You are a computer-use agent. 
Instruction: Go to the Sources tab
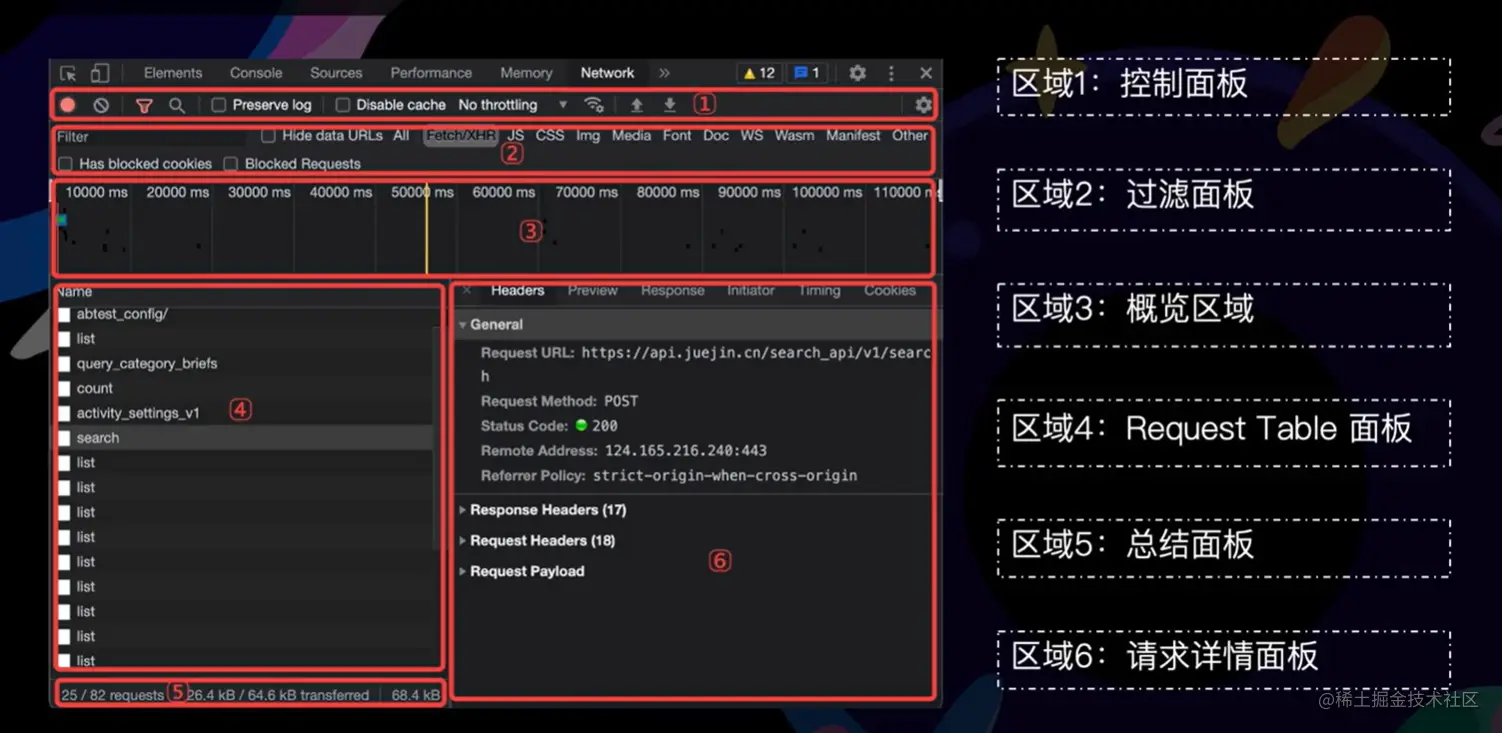click(x=336, y=73)
